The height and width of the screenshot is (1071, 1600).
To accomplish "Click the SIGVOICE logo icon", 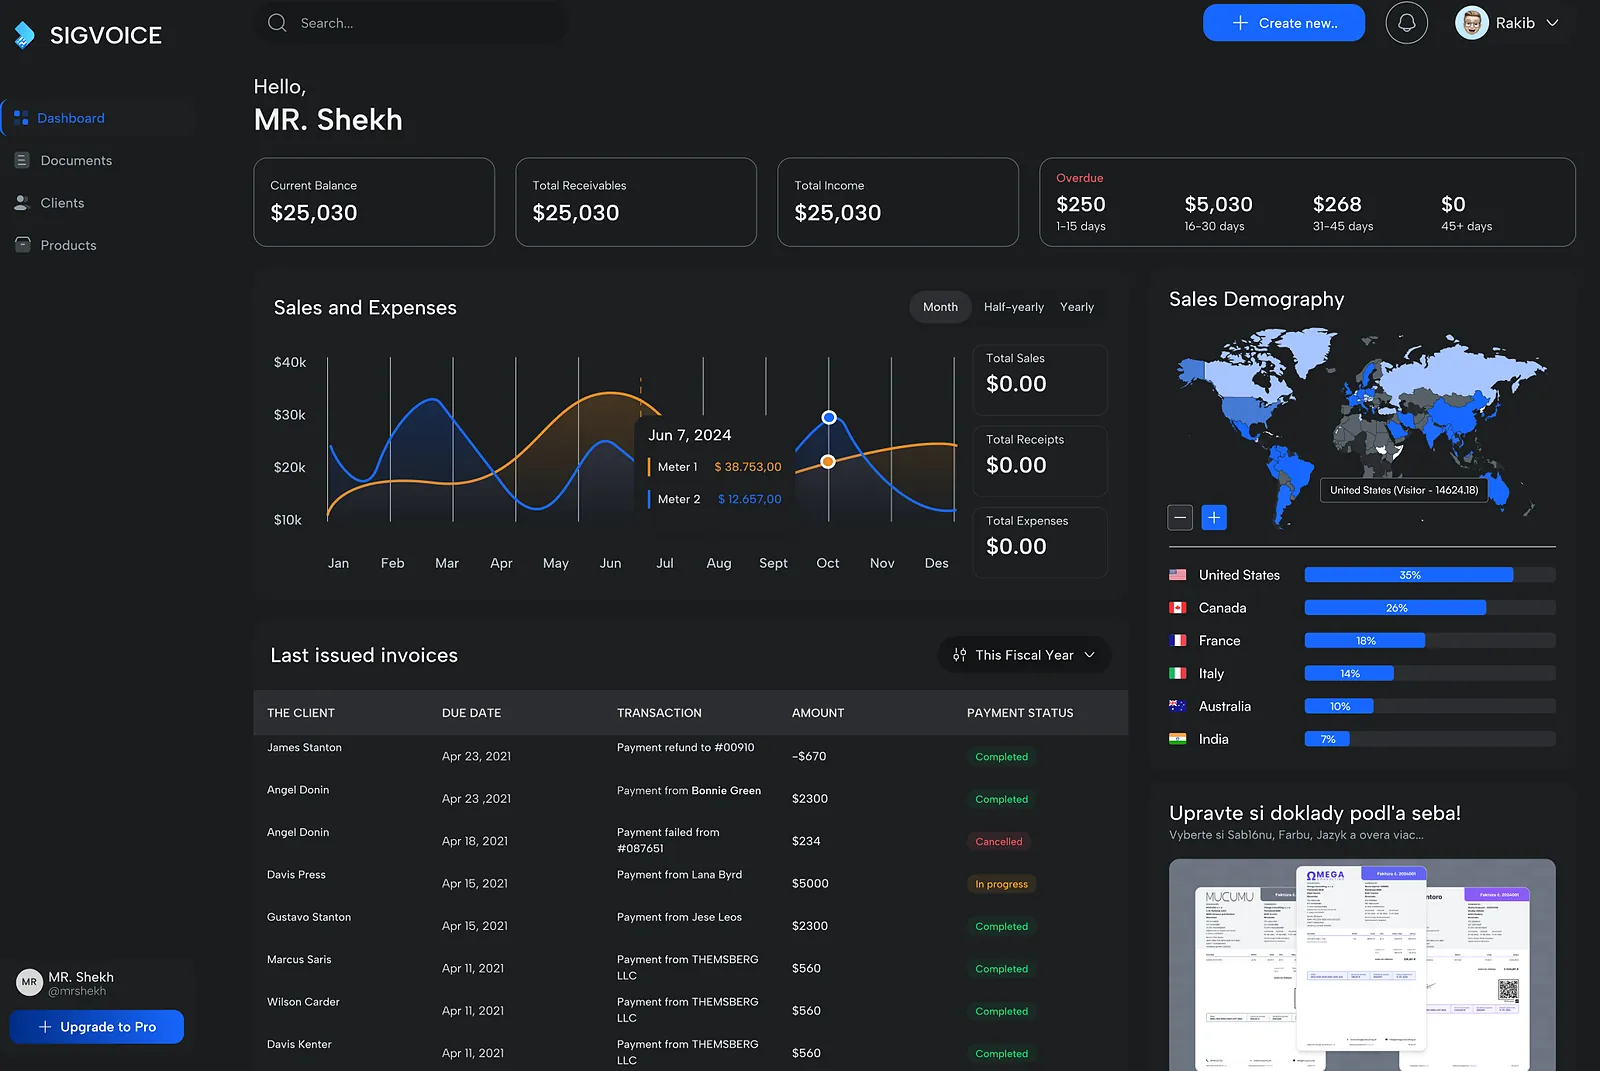I will 24,35.
